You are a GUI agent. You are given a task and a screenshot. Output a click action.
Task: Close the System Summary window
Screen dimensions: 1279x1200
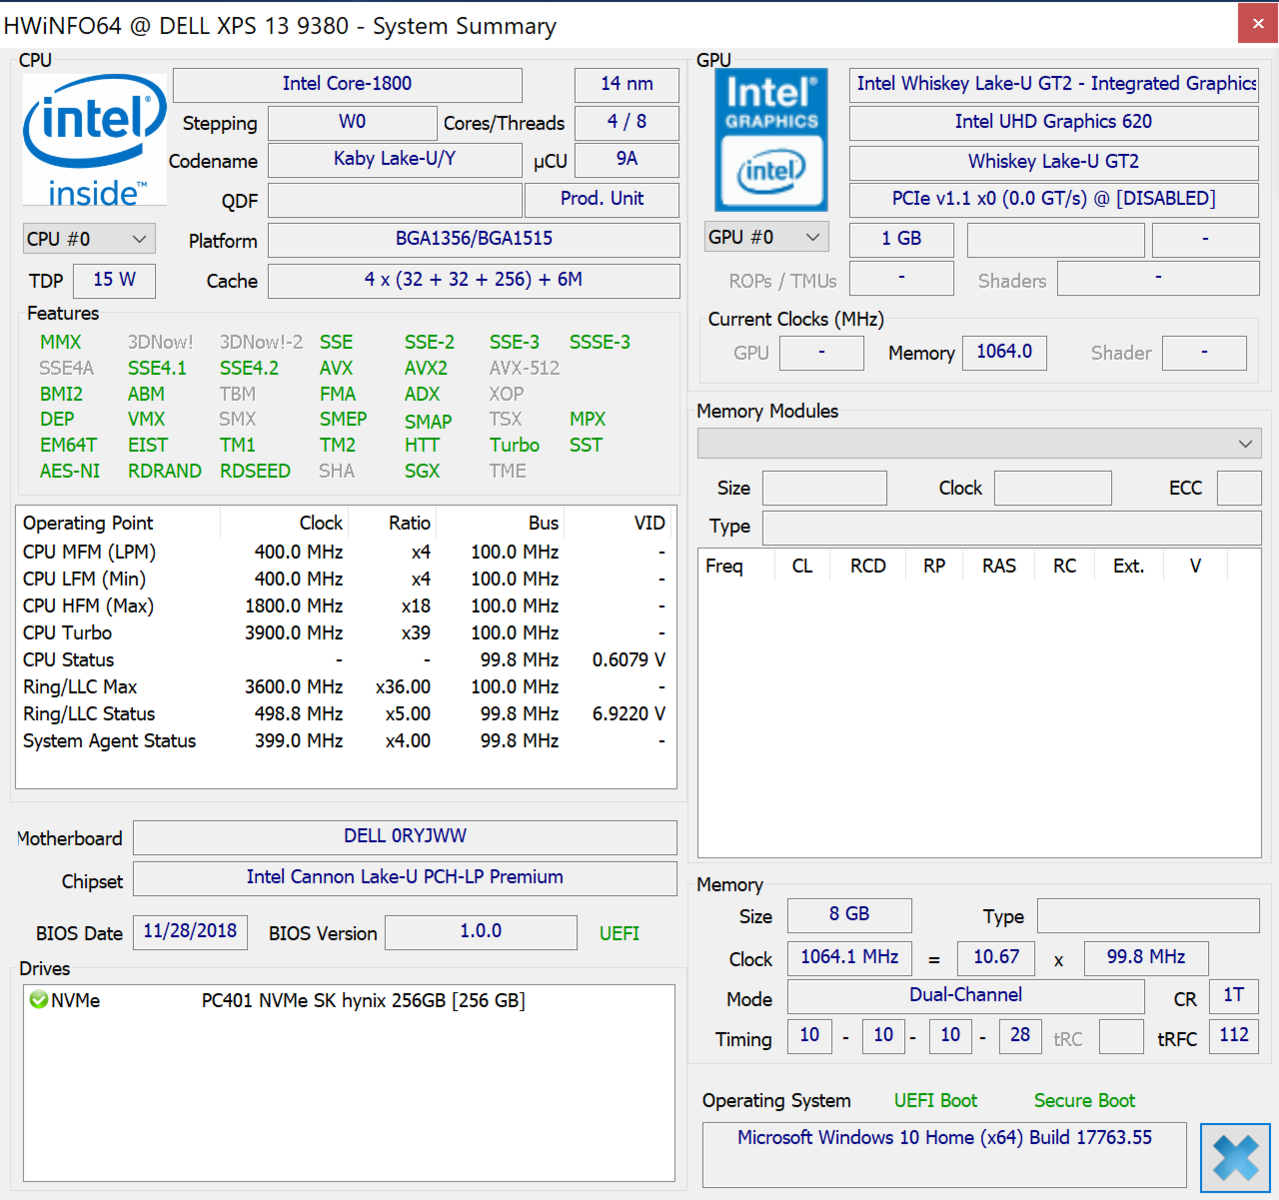pyautogui.click(x=1257, y=24)
